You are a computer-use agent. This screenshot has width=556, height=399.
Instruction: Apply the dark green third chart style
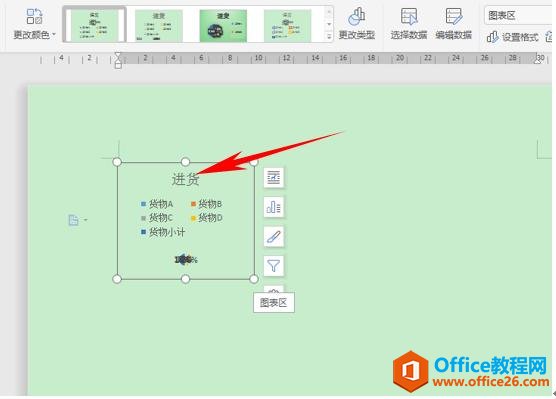[223, 25]
